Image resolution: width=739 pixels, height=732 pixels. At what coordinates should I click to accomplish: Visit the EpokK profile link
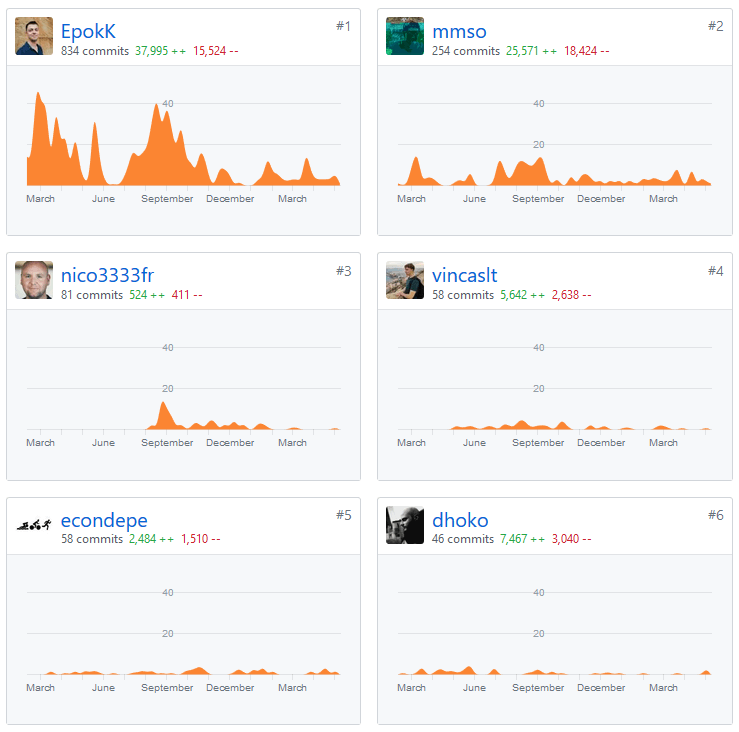pos(88,32)
